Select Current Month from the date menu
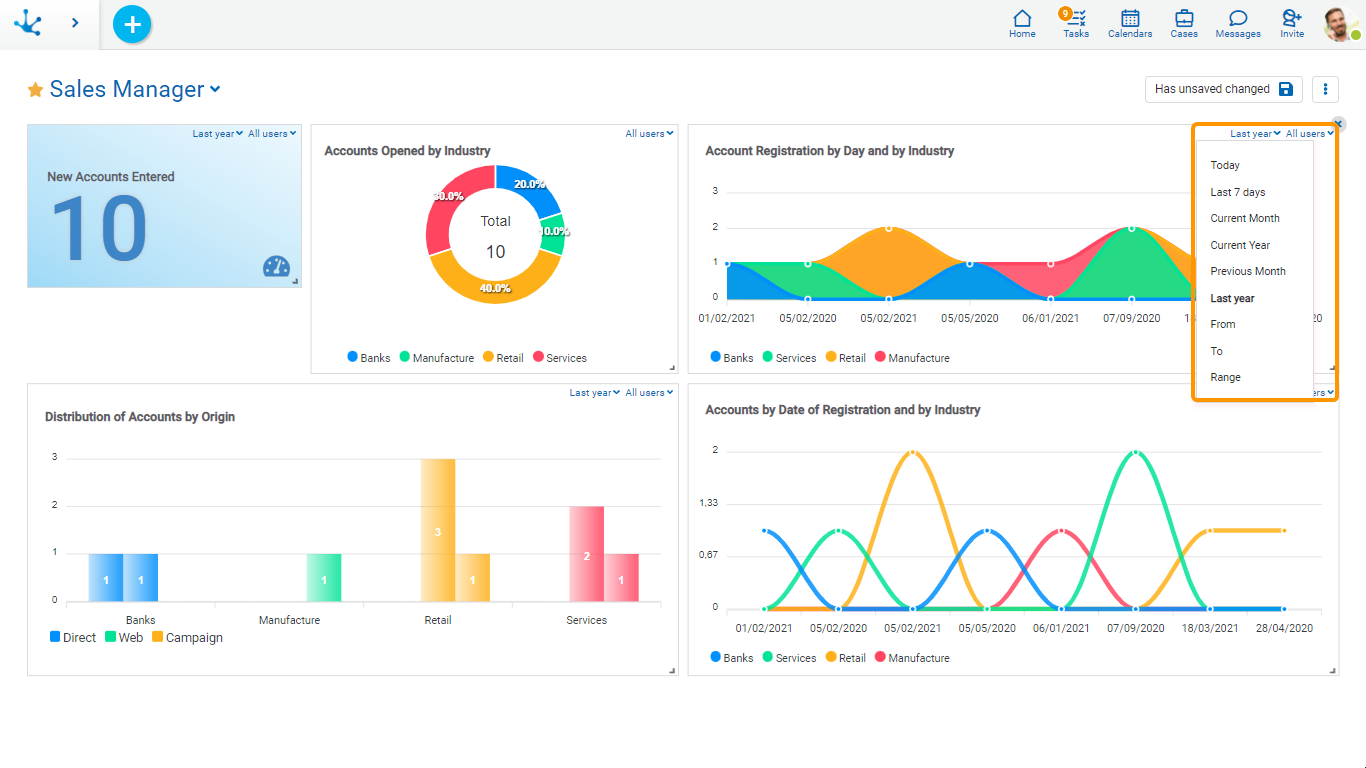1366x768 pixels. [1244, 218]
